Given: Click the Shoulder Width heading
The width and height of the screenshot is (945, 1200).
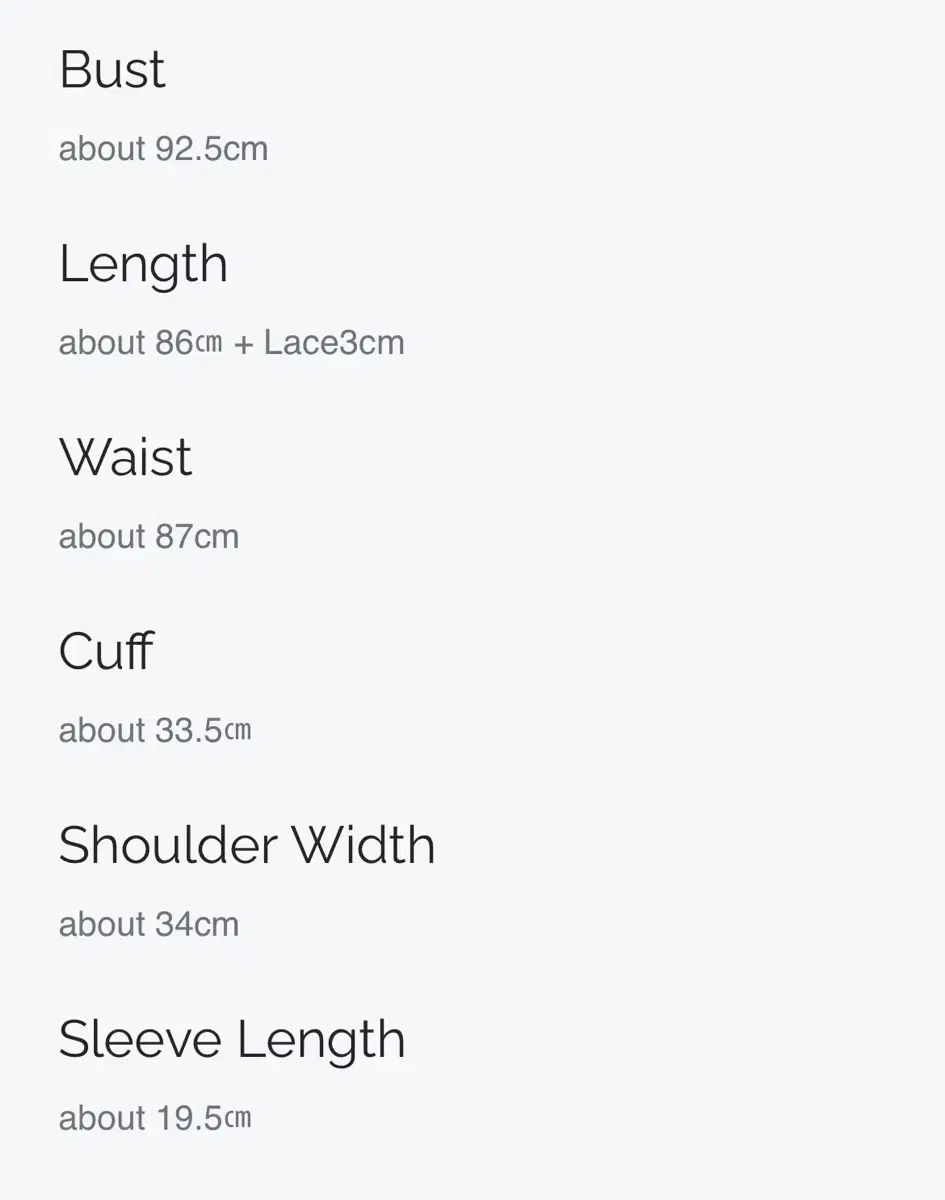Looking at the screenshot, I should (246, 846).
